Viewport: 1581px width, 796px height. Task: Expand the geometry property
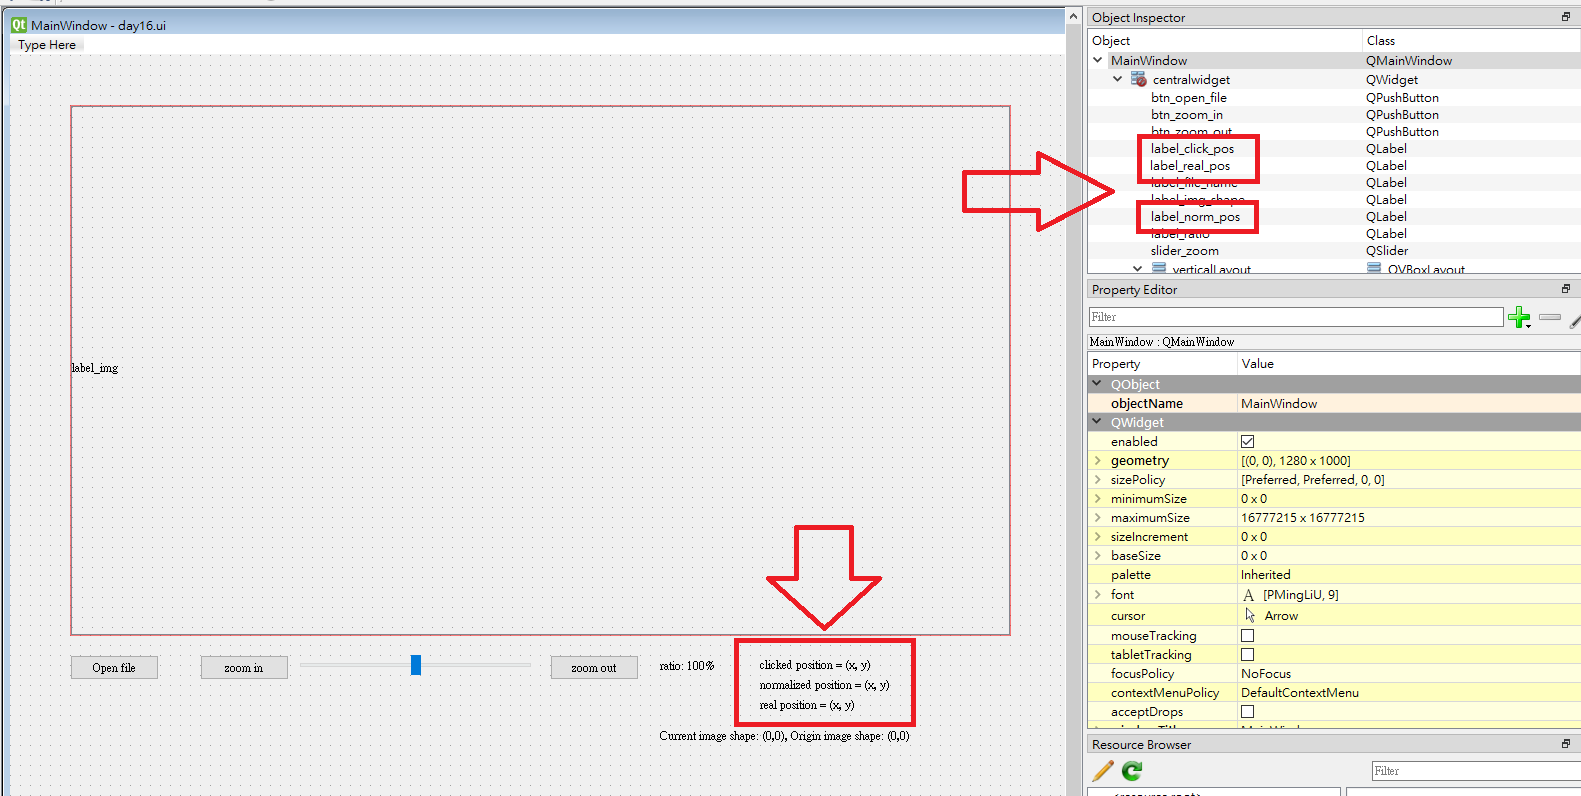point(1098,460)
